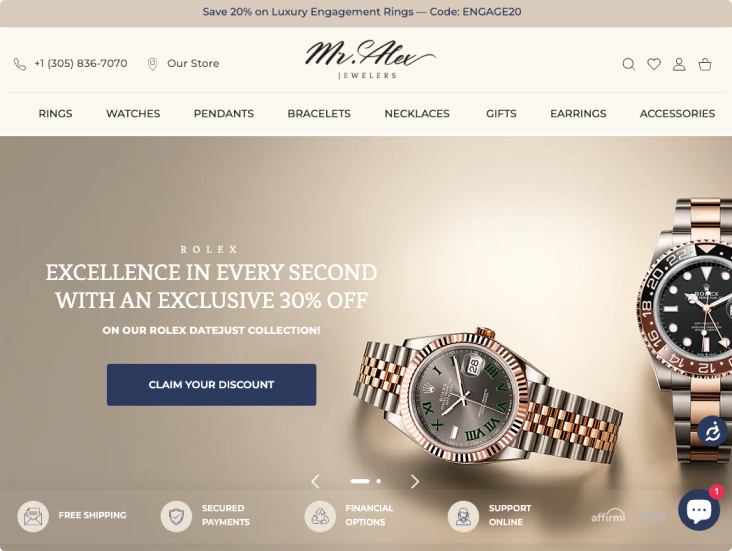
Task: Open the Rings menu
Action: (55, 113)
